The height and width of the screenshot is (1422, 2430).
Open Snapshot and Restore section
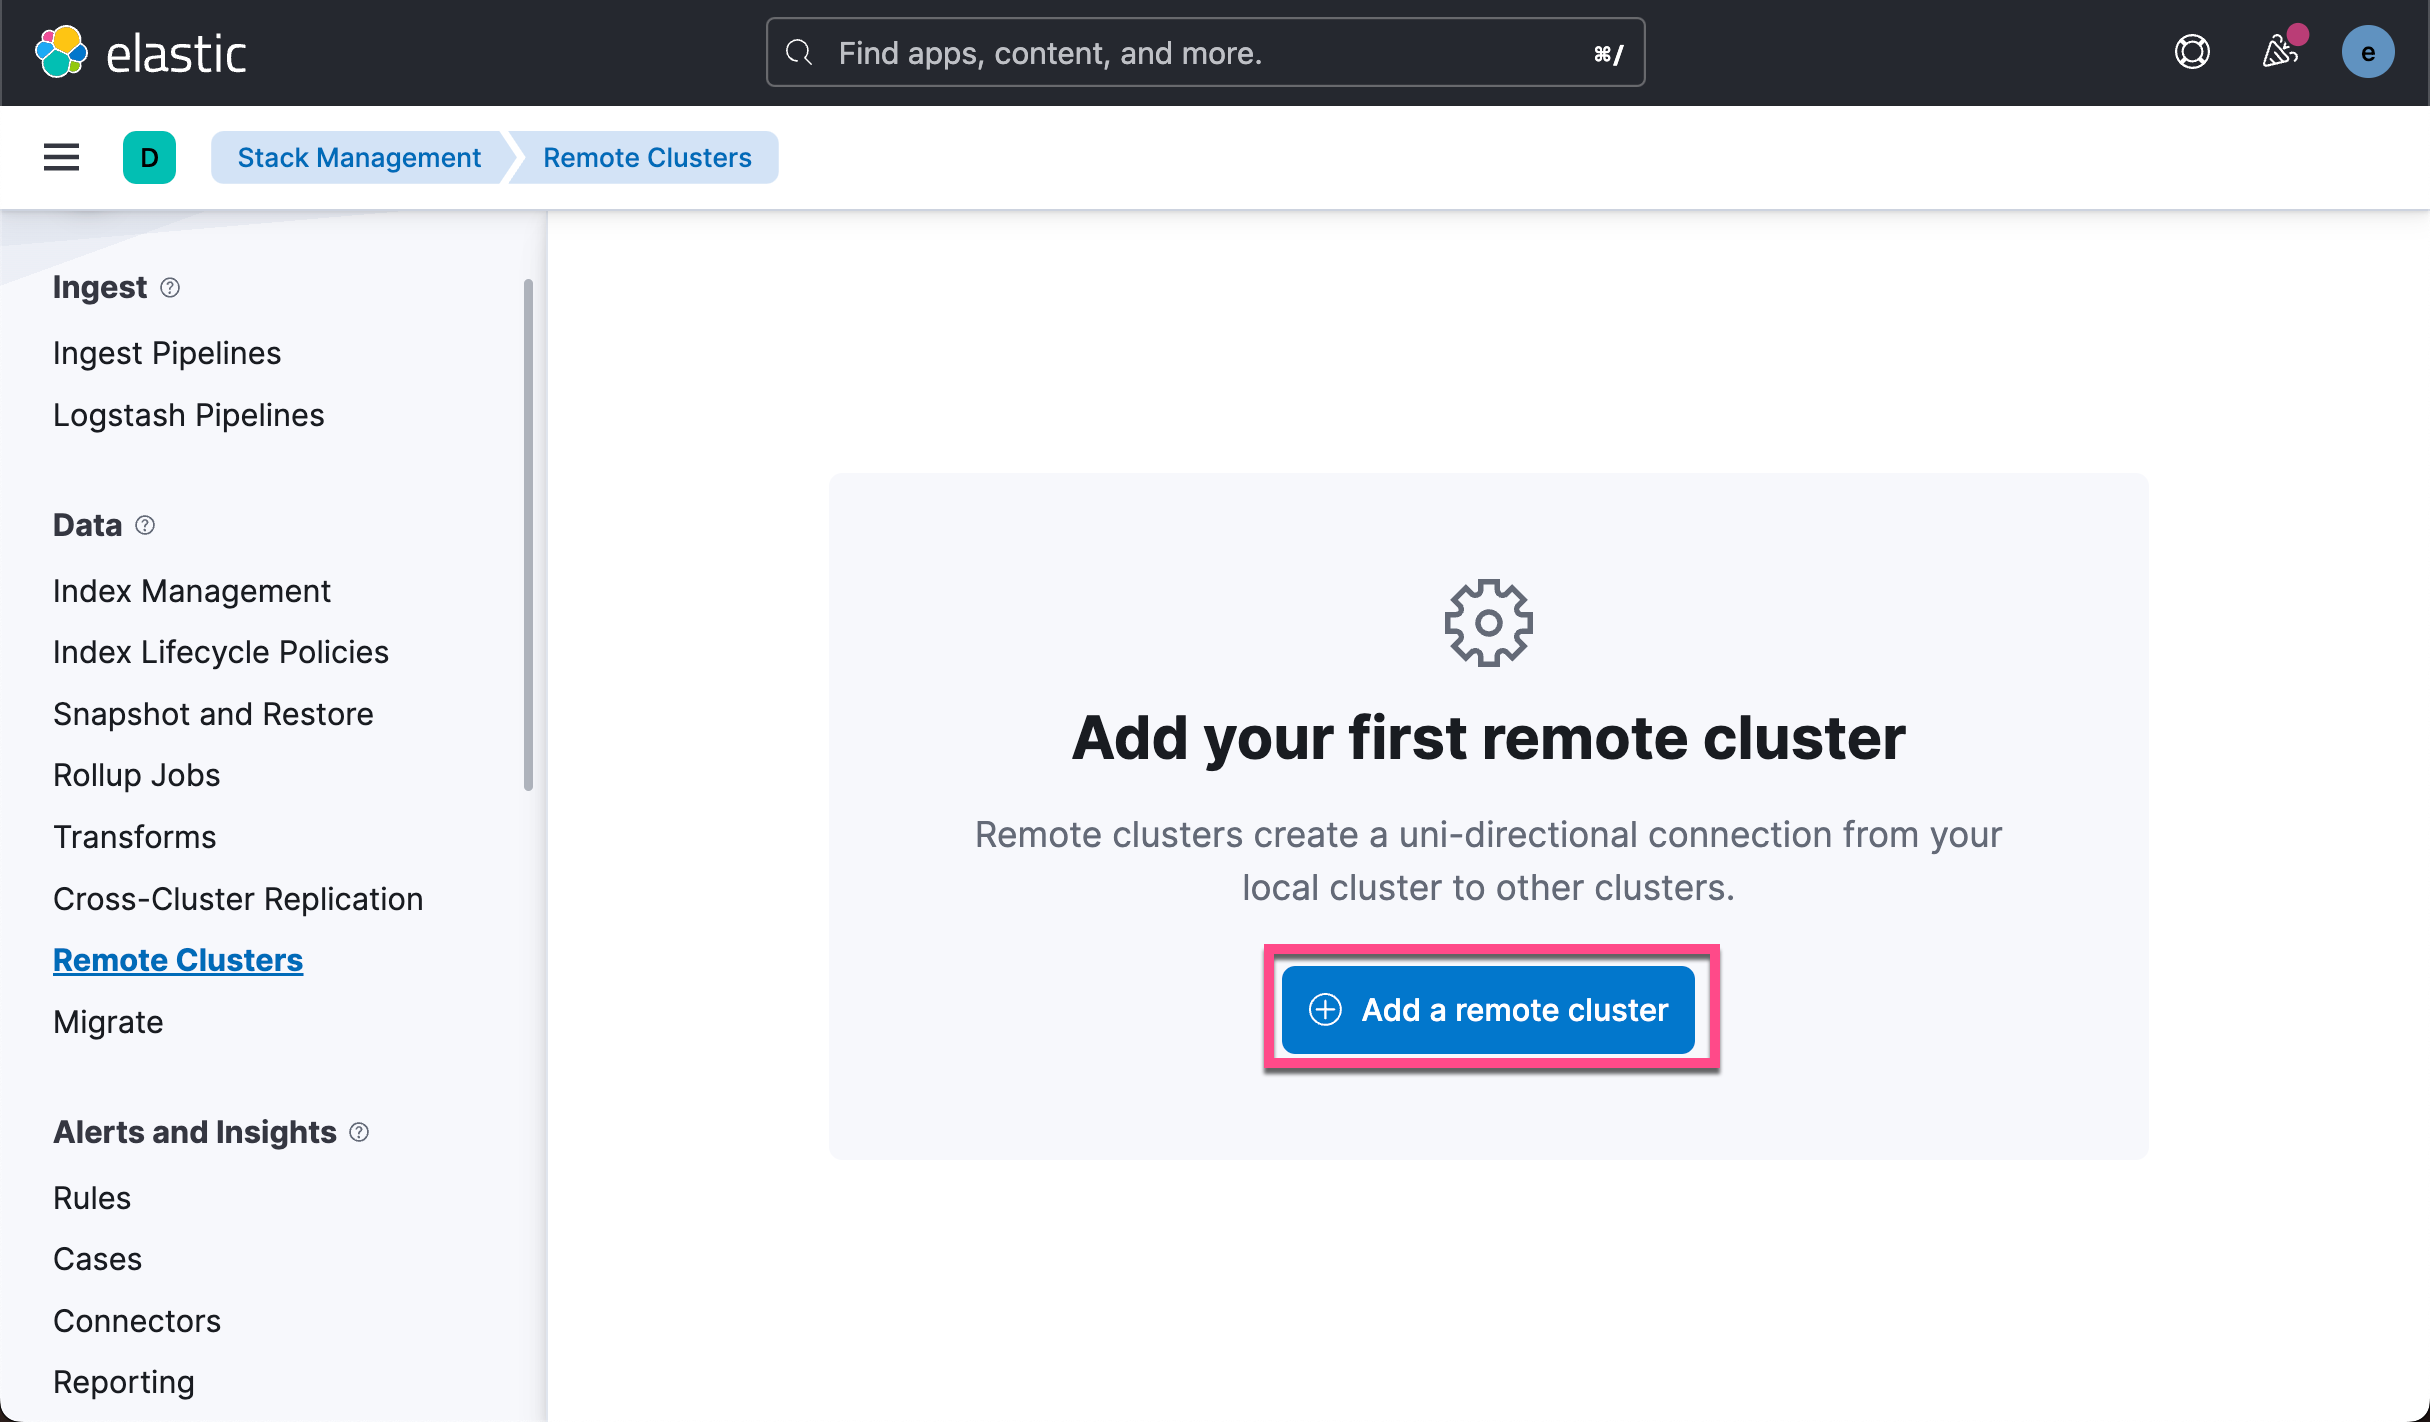[212, 714]
